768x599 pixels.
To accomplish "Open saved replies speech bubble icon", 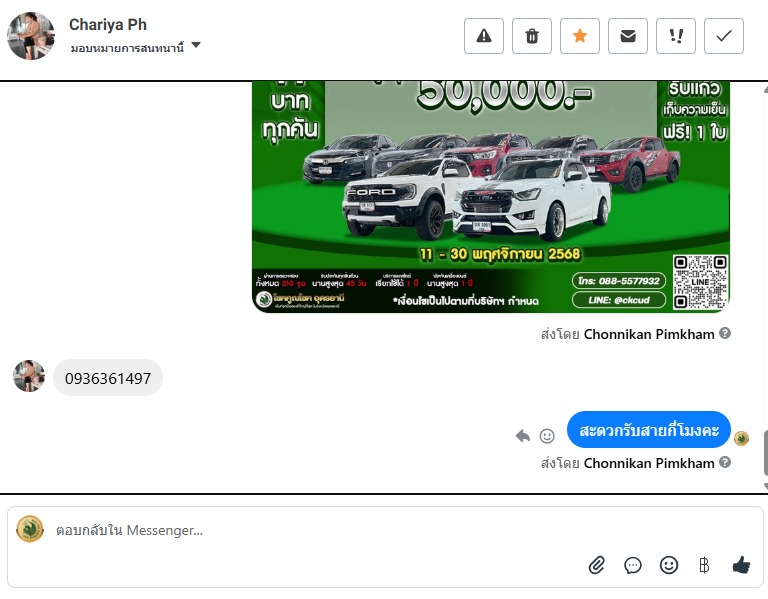I will point(632,565).
